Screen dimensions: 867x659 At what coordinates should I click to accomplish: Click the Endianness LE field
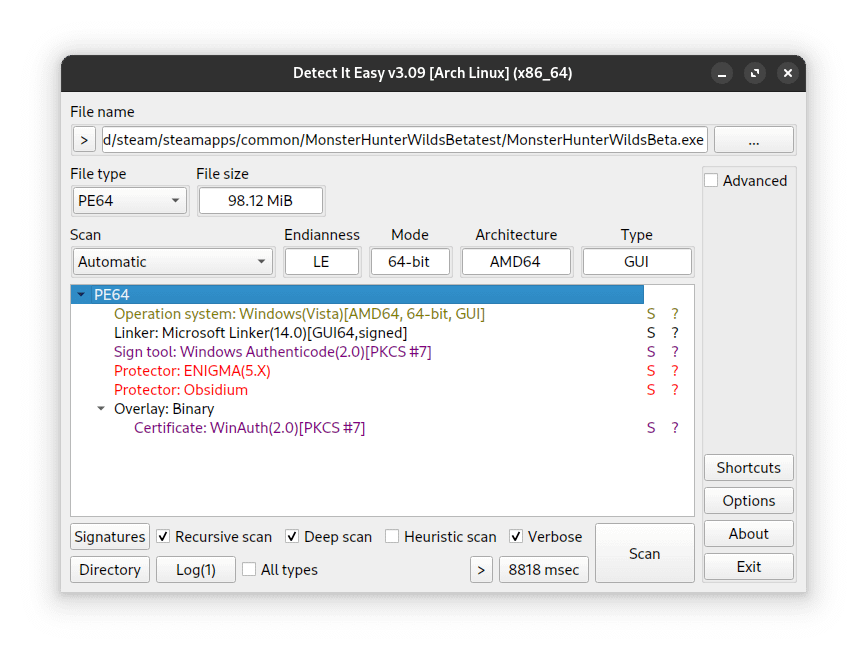coord(321,261)
